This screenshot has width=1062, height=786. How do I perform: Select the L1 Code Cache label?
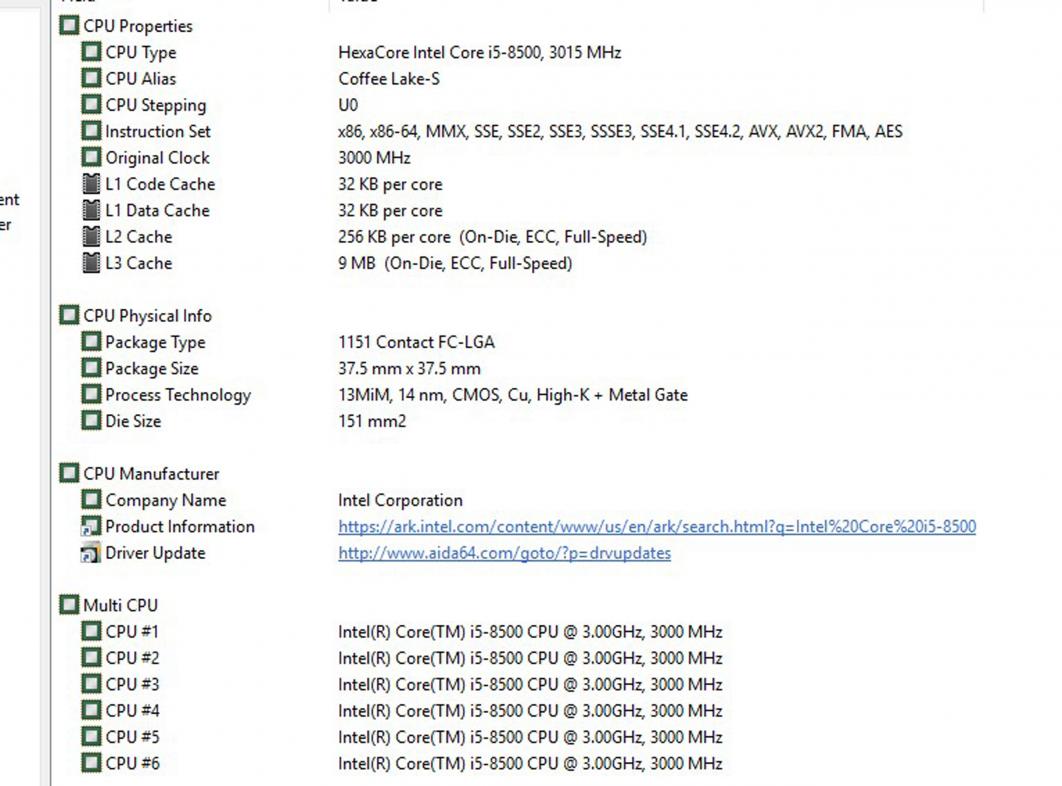pos(160,184)
